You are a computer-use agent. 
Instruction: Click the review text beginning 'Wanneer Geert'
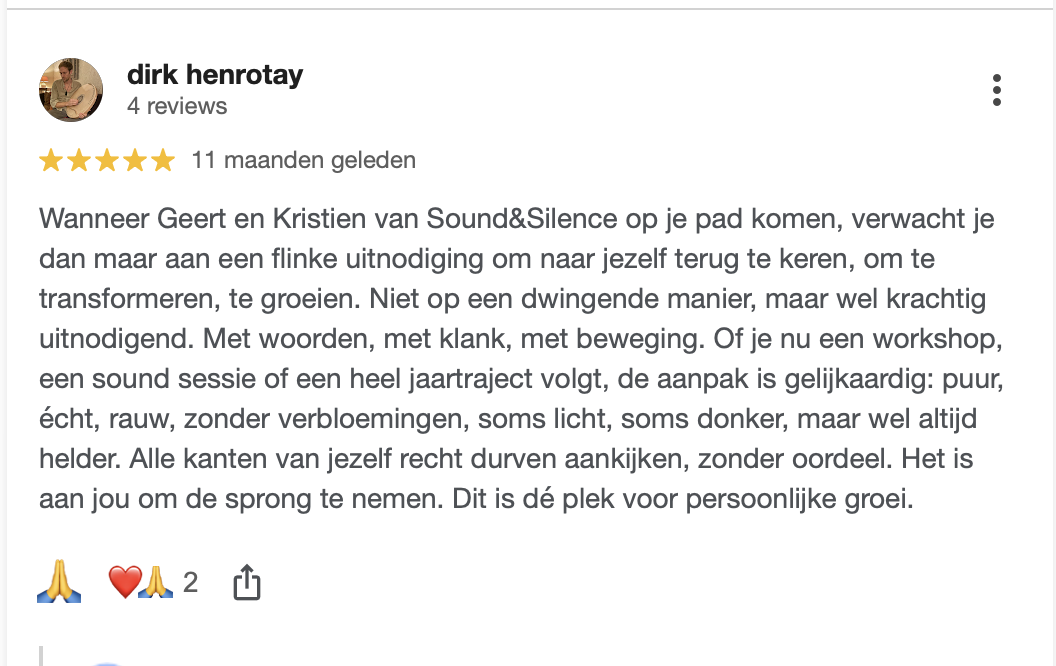tap(521, 358)
